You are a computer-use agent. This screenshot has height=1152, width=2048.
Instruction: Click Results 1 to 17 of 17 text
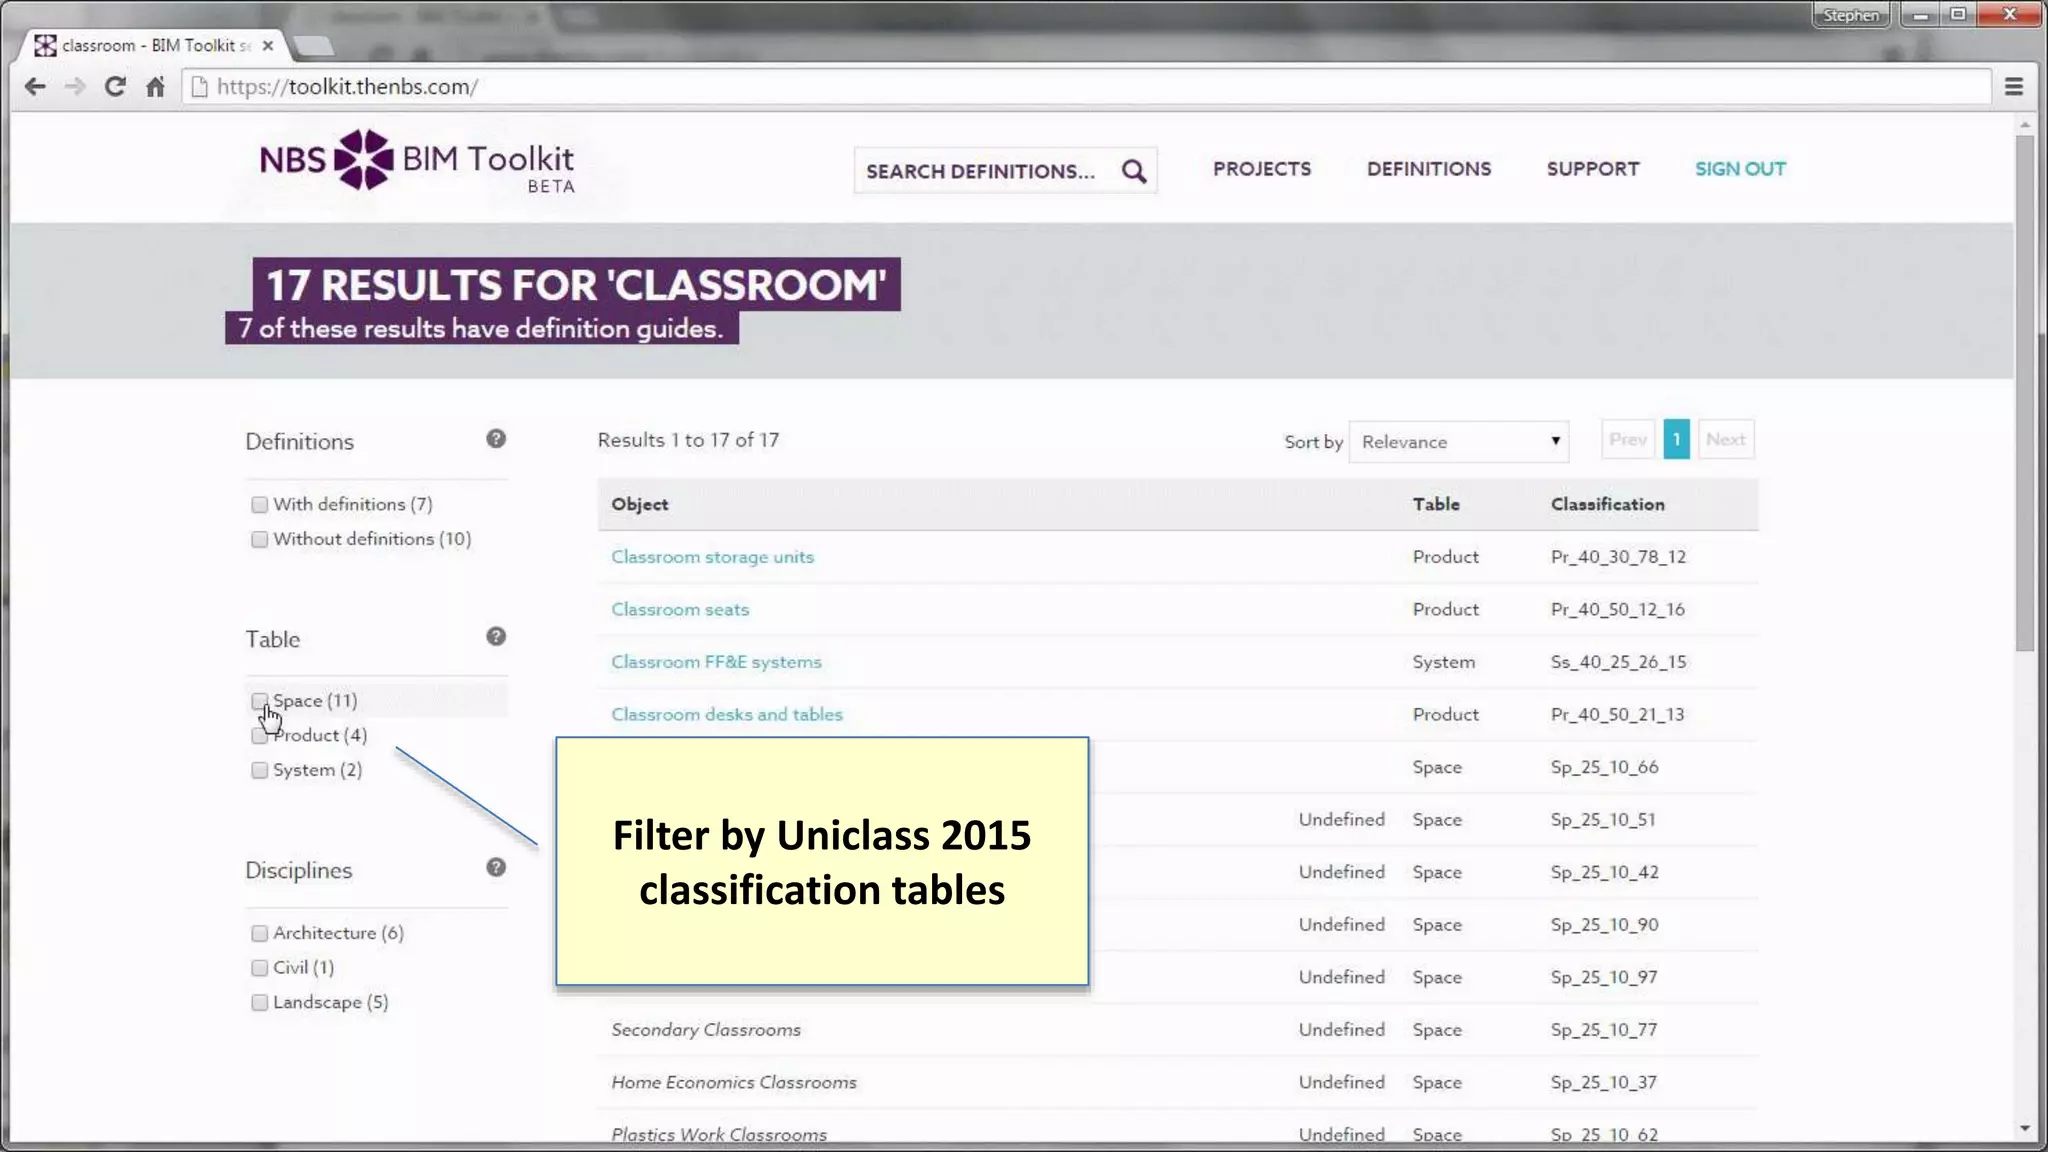[x=688, y=440]
